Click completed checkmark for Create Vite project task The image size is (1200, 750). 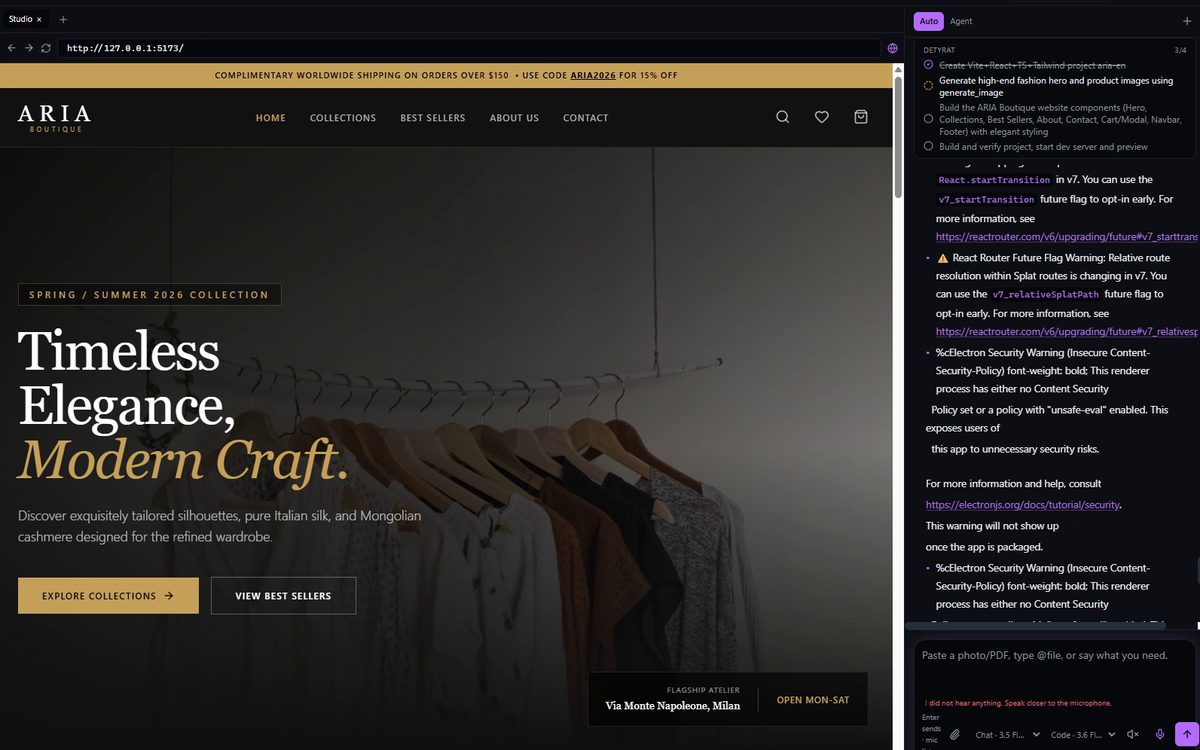(928, 65)
